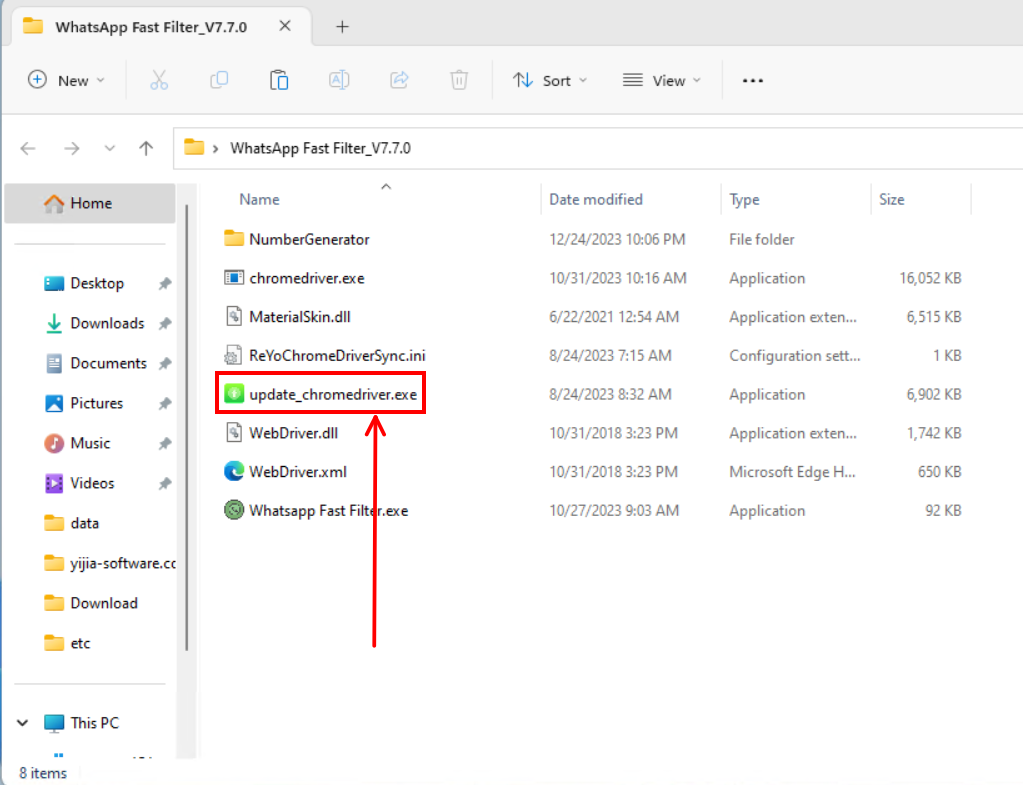The width and height of the screenshot is (1023, 785).
Task: Sort files by Date modified column
Action: [596, 199]
